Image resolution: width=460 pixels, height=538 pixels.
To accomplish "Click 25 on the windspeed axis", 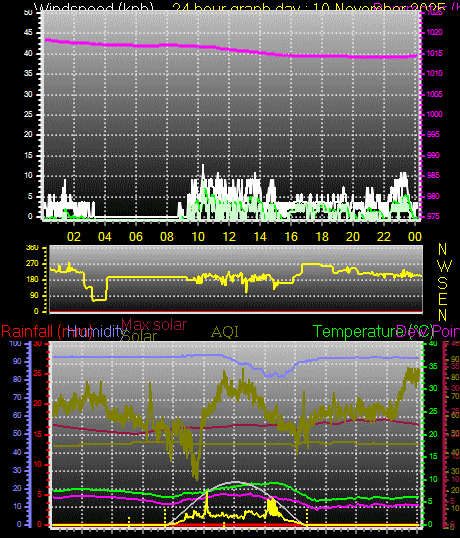I will (28, 114).
